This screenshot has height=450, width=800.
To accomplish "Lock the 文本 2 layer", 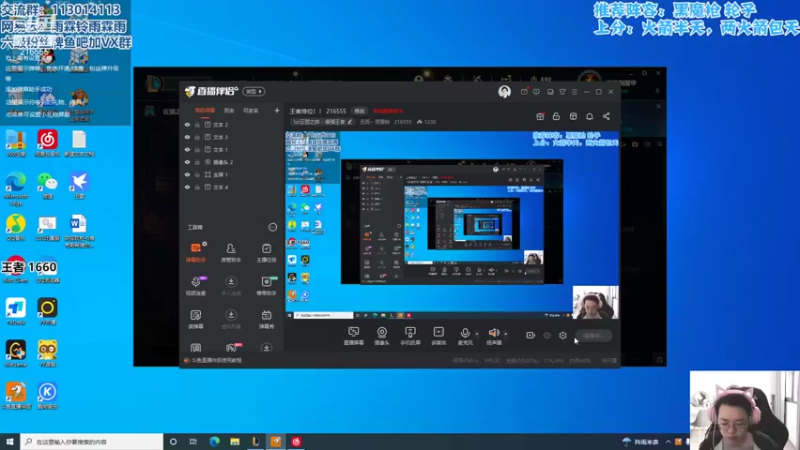I will [x=197, y=124].
